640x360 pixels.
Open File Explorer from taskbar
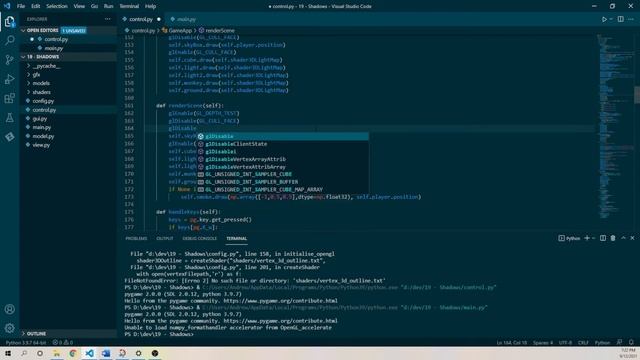click(x=57, y=353)
